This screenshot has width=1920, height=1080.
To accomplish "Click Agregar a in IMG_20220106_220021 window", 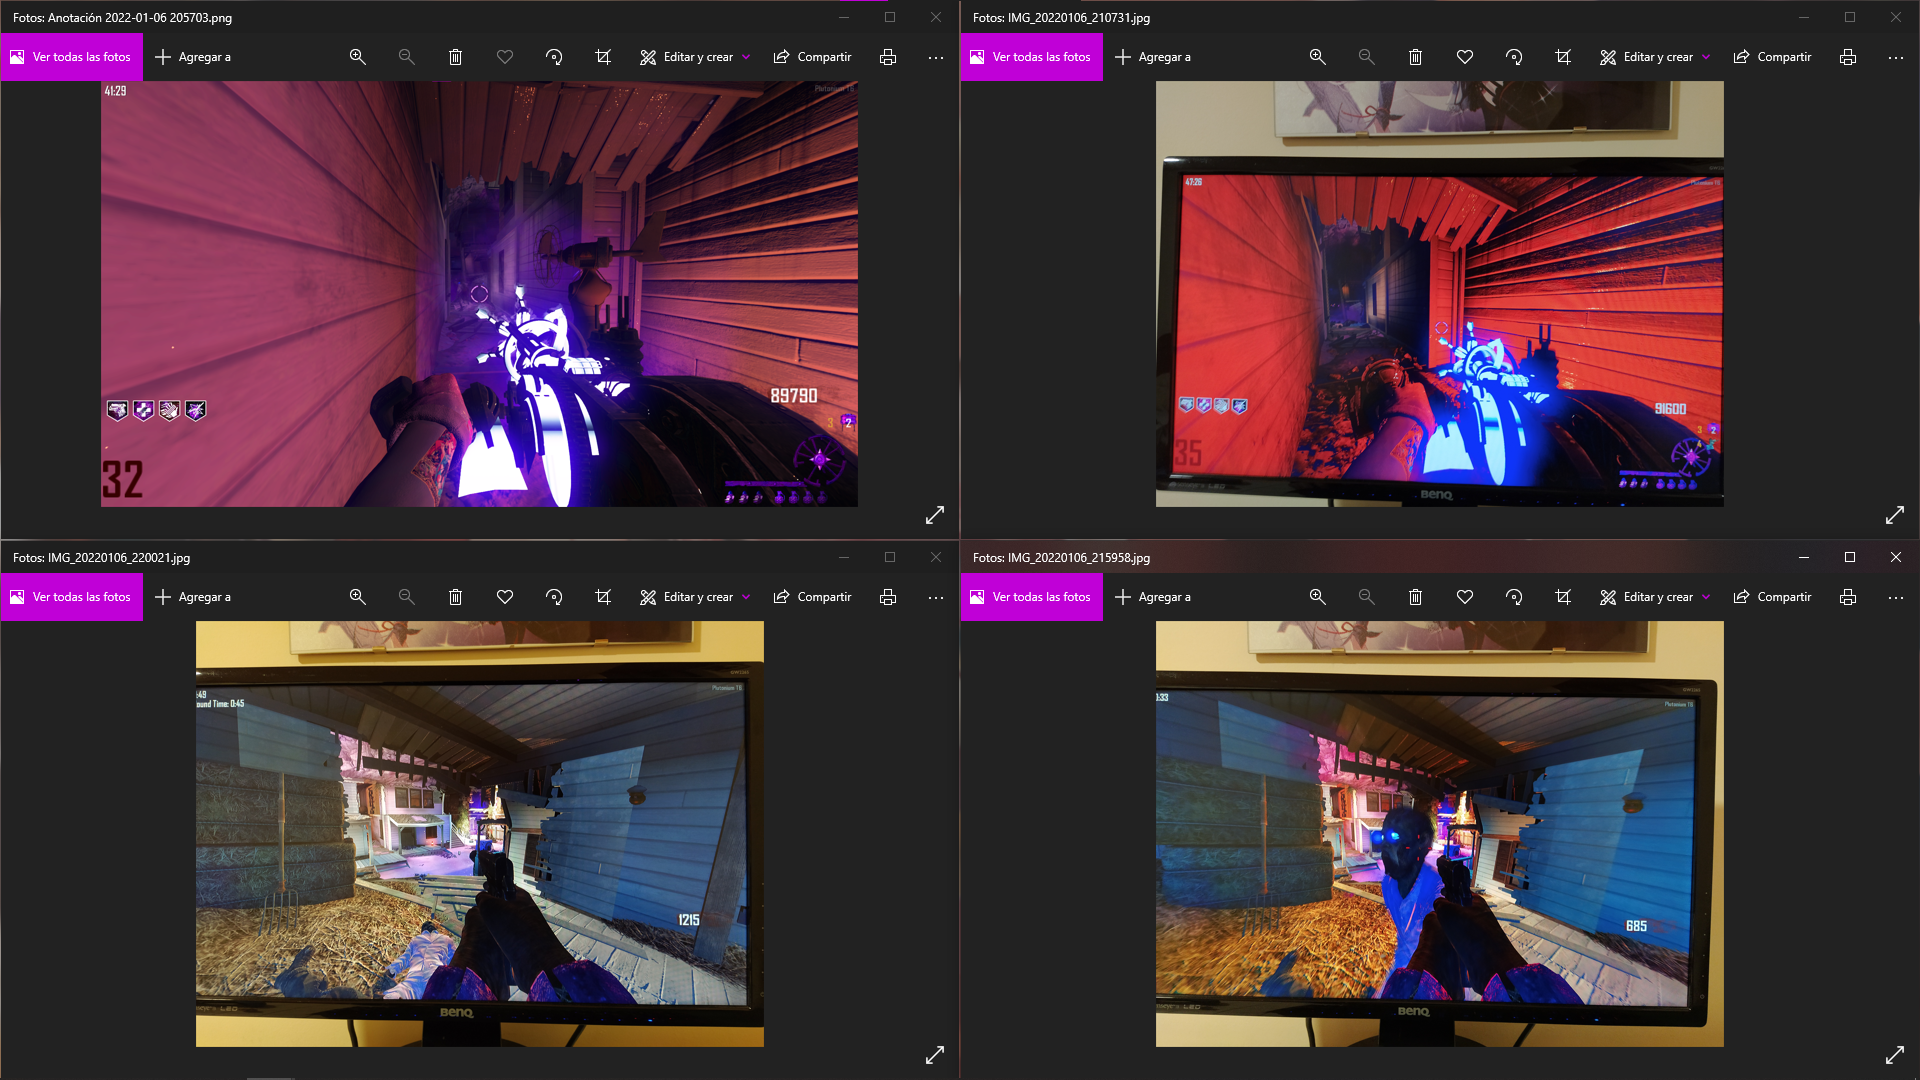I will (193, 597).
